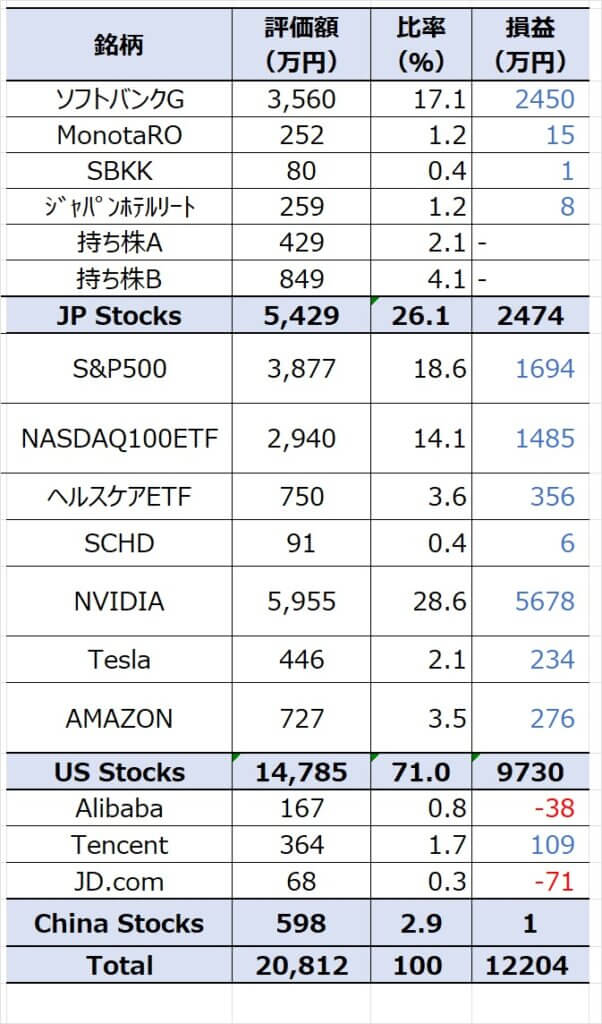Click the MonotaRO valuation cell showing 252
Viewport: 602px width, 1024px height.
coord(301,134)
